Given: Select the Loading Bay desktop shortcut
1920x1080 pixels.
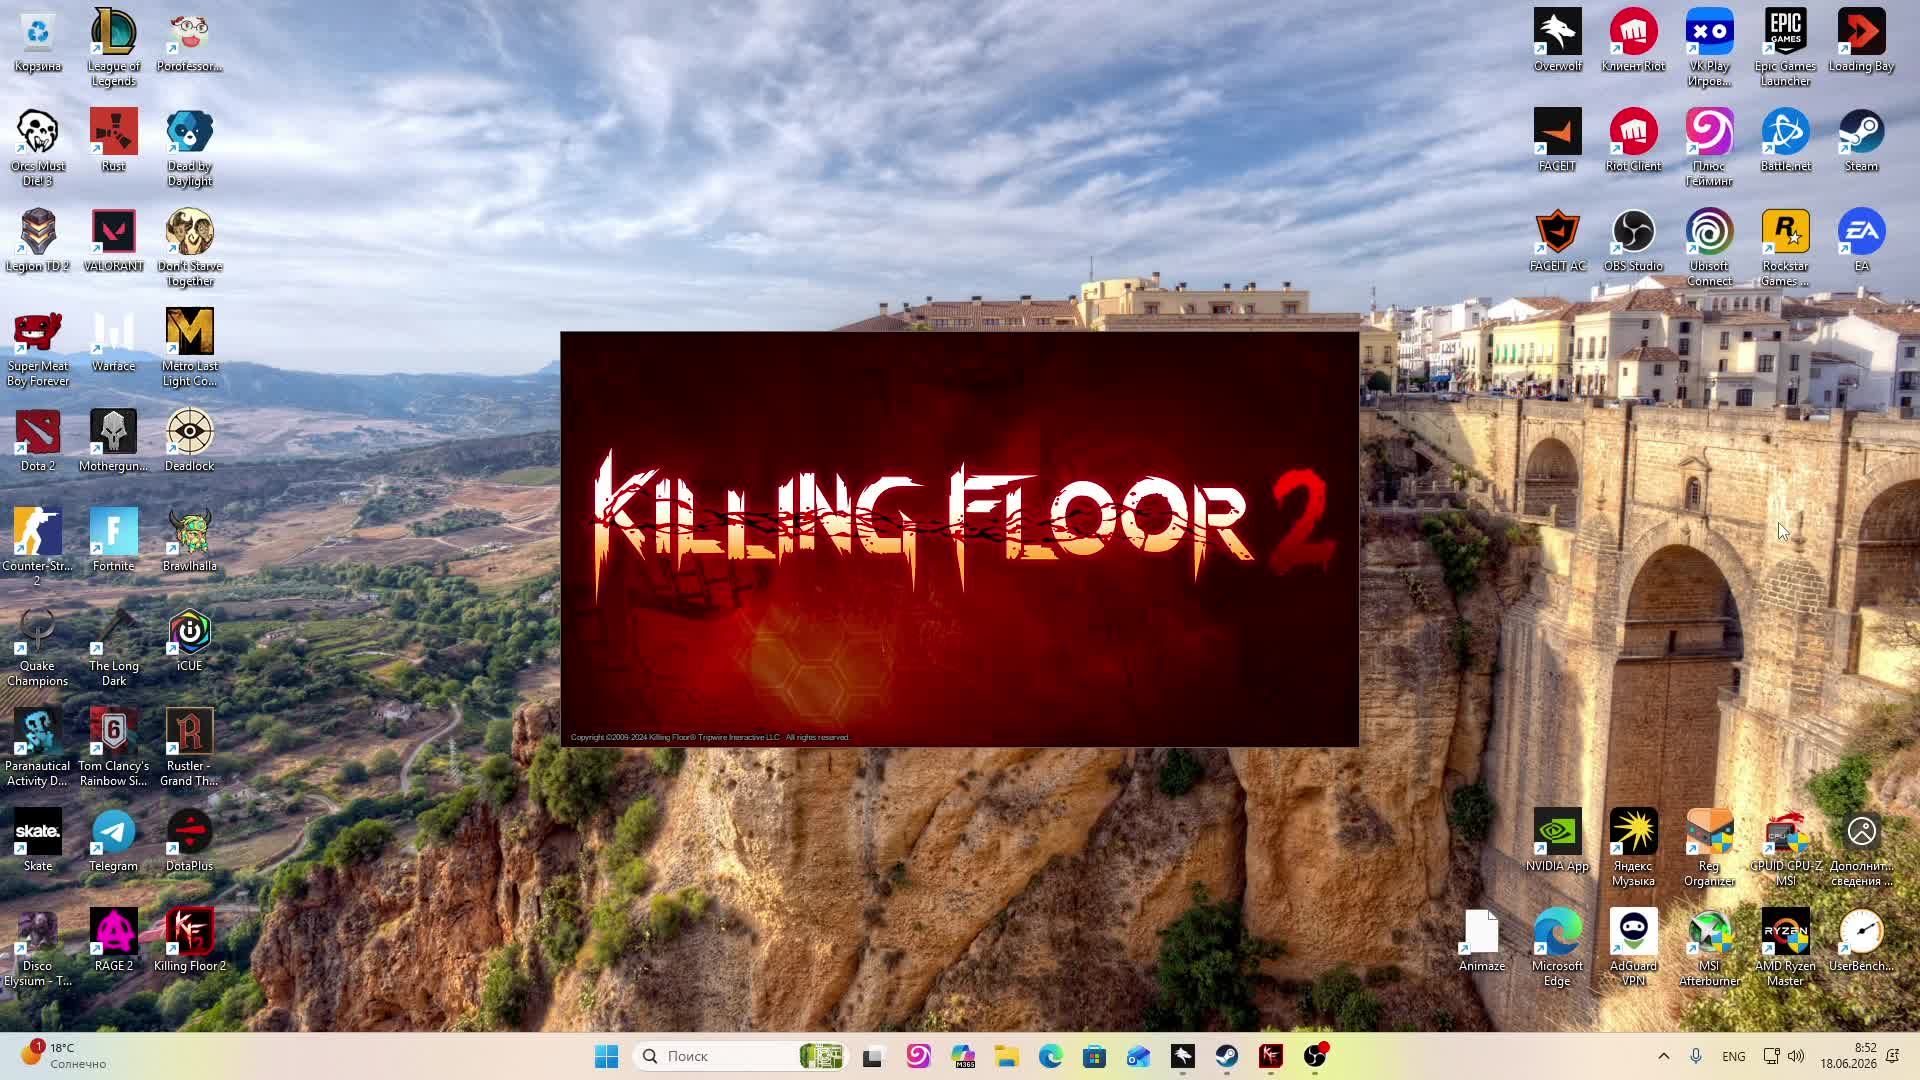Looking at the screenshot, I should [1861, 40].
